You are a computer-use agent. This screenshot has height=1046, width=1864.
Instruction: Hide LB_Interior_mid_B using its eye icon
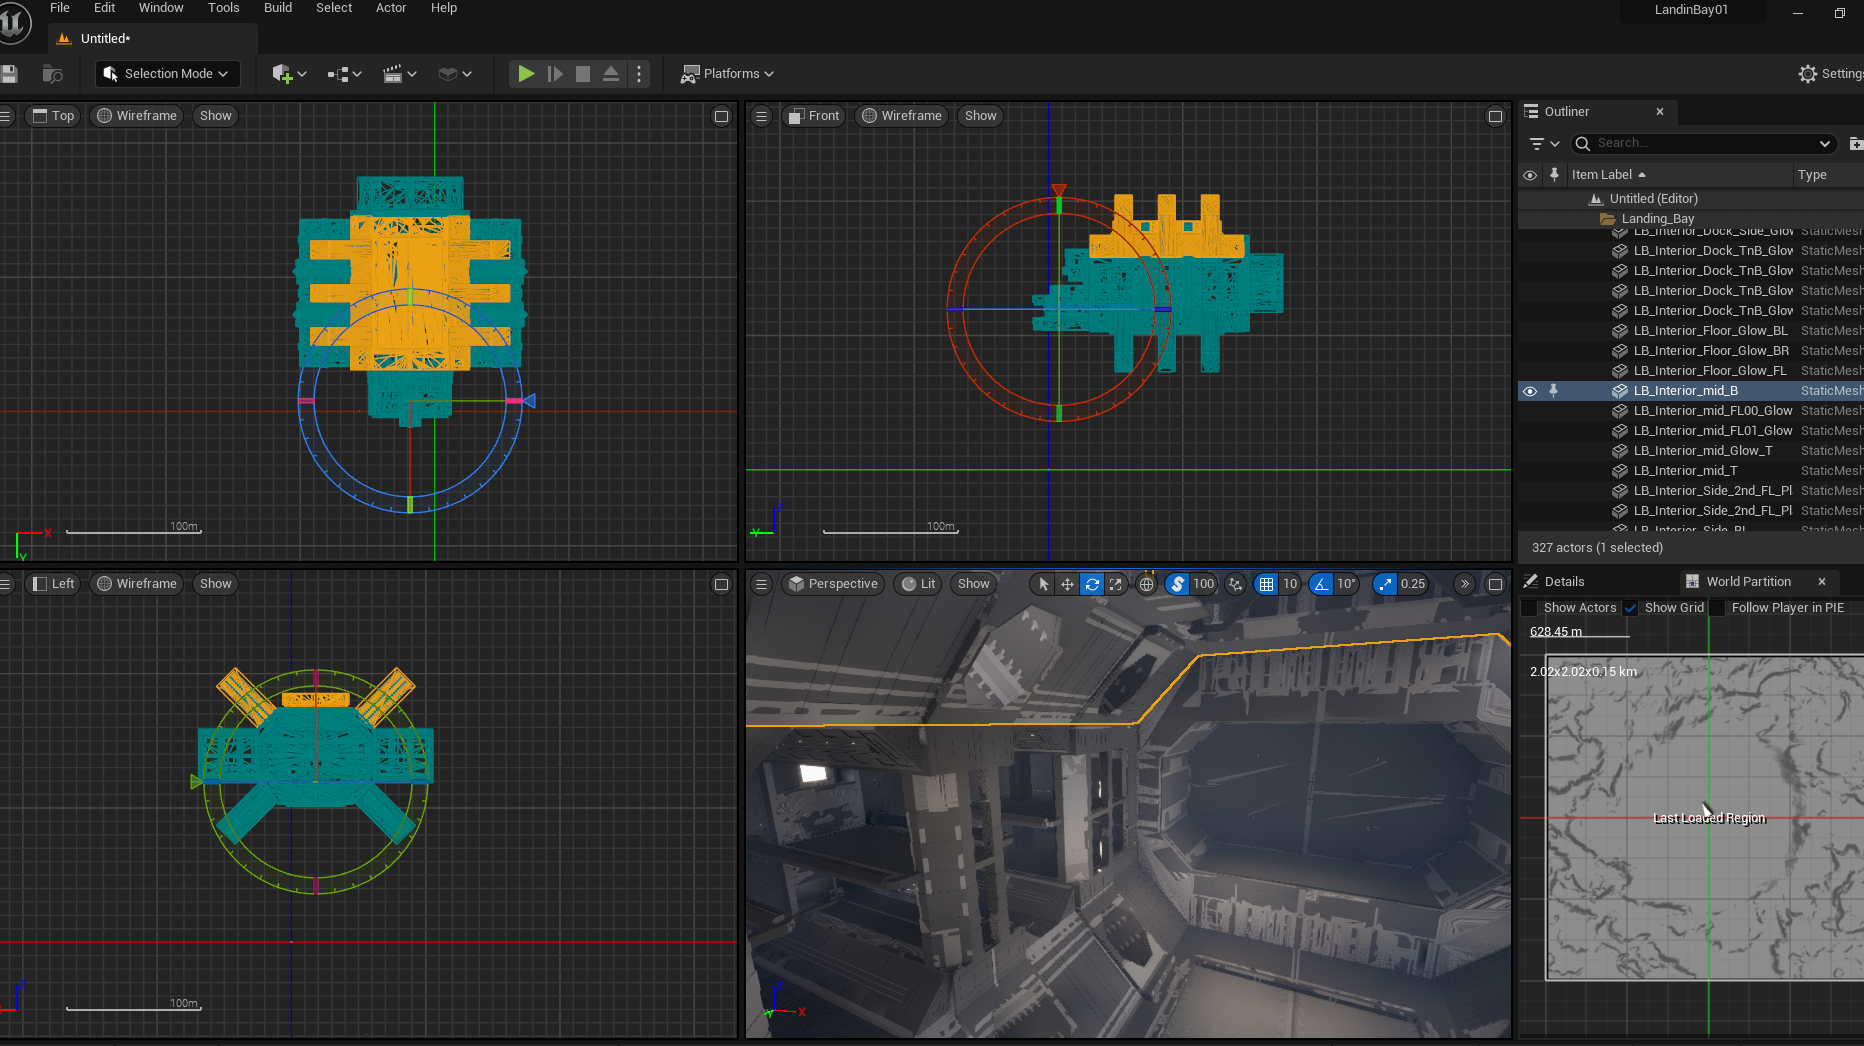tap(1530, 391)
